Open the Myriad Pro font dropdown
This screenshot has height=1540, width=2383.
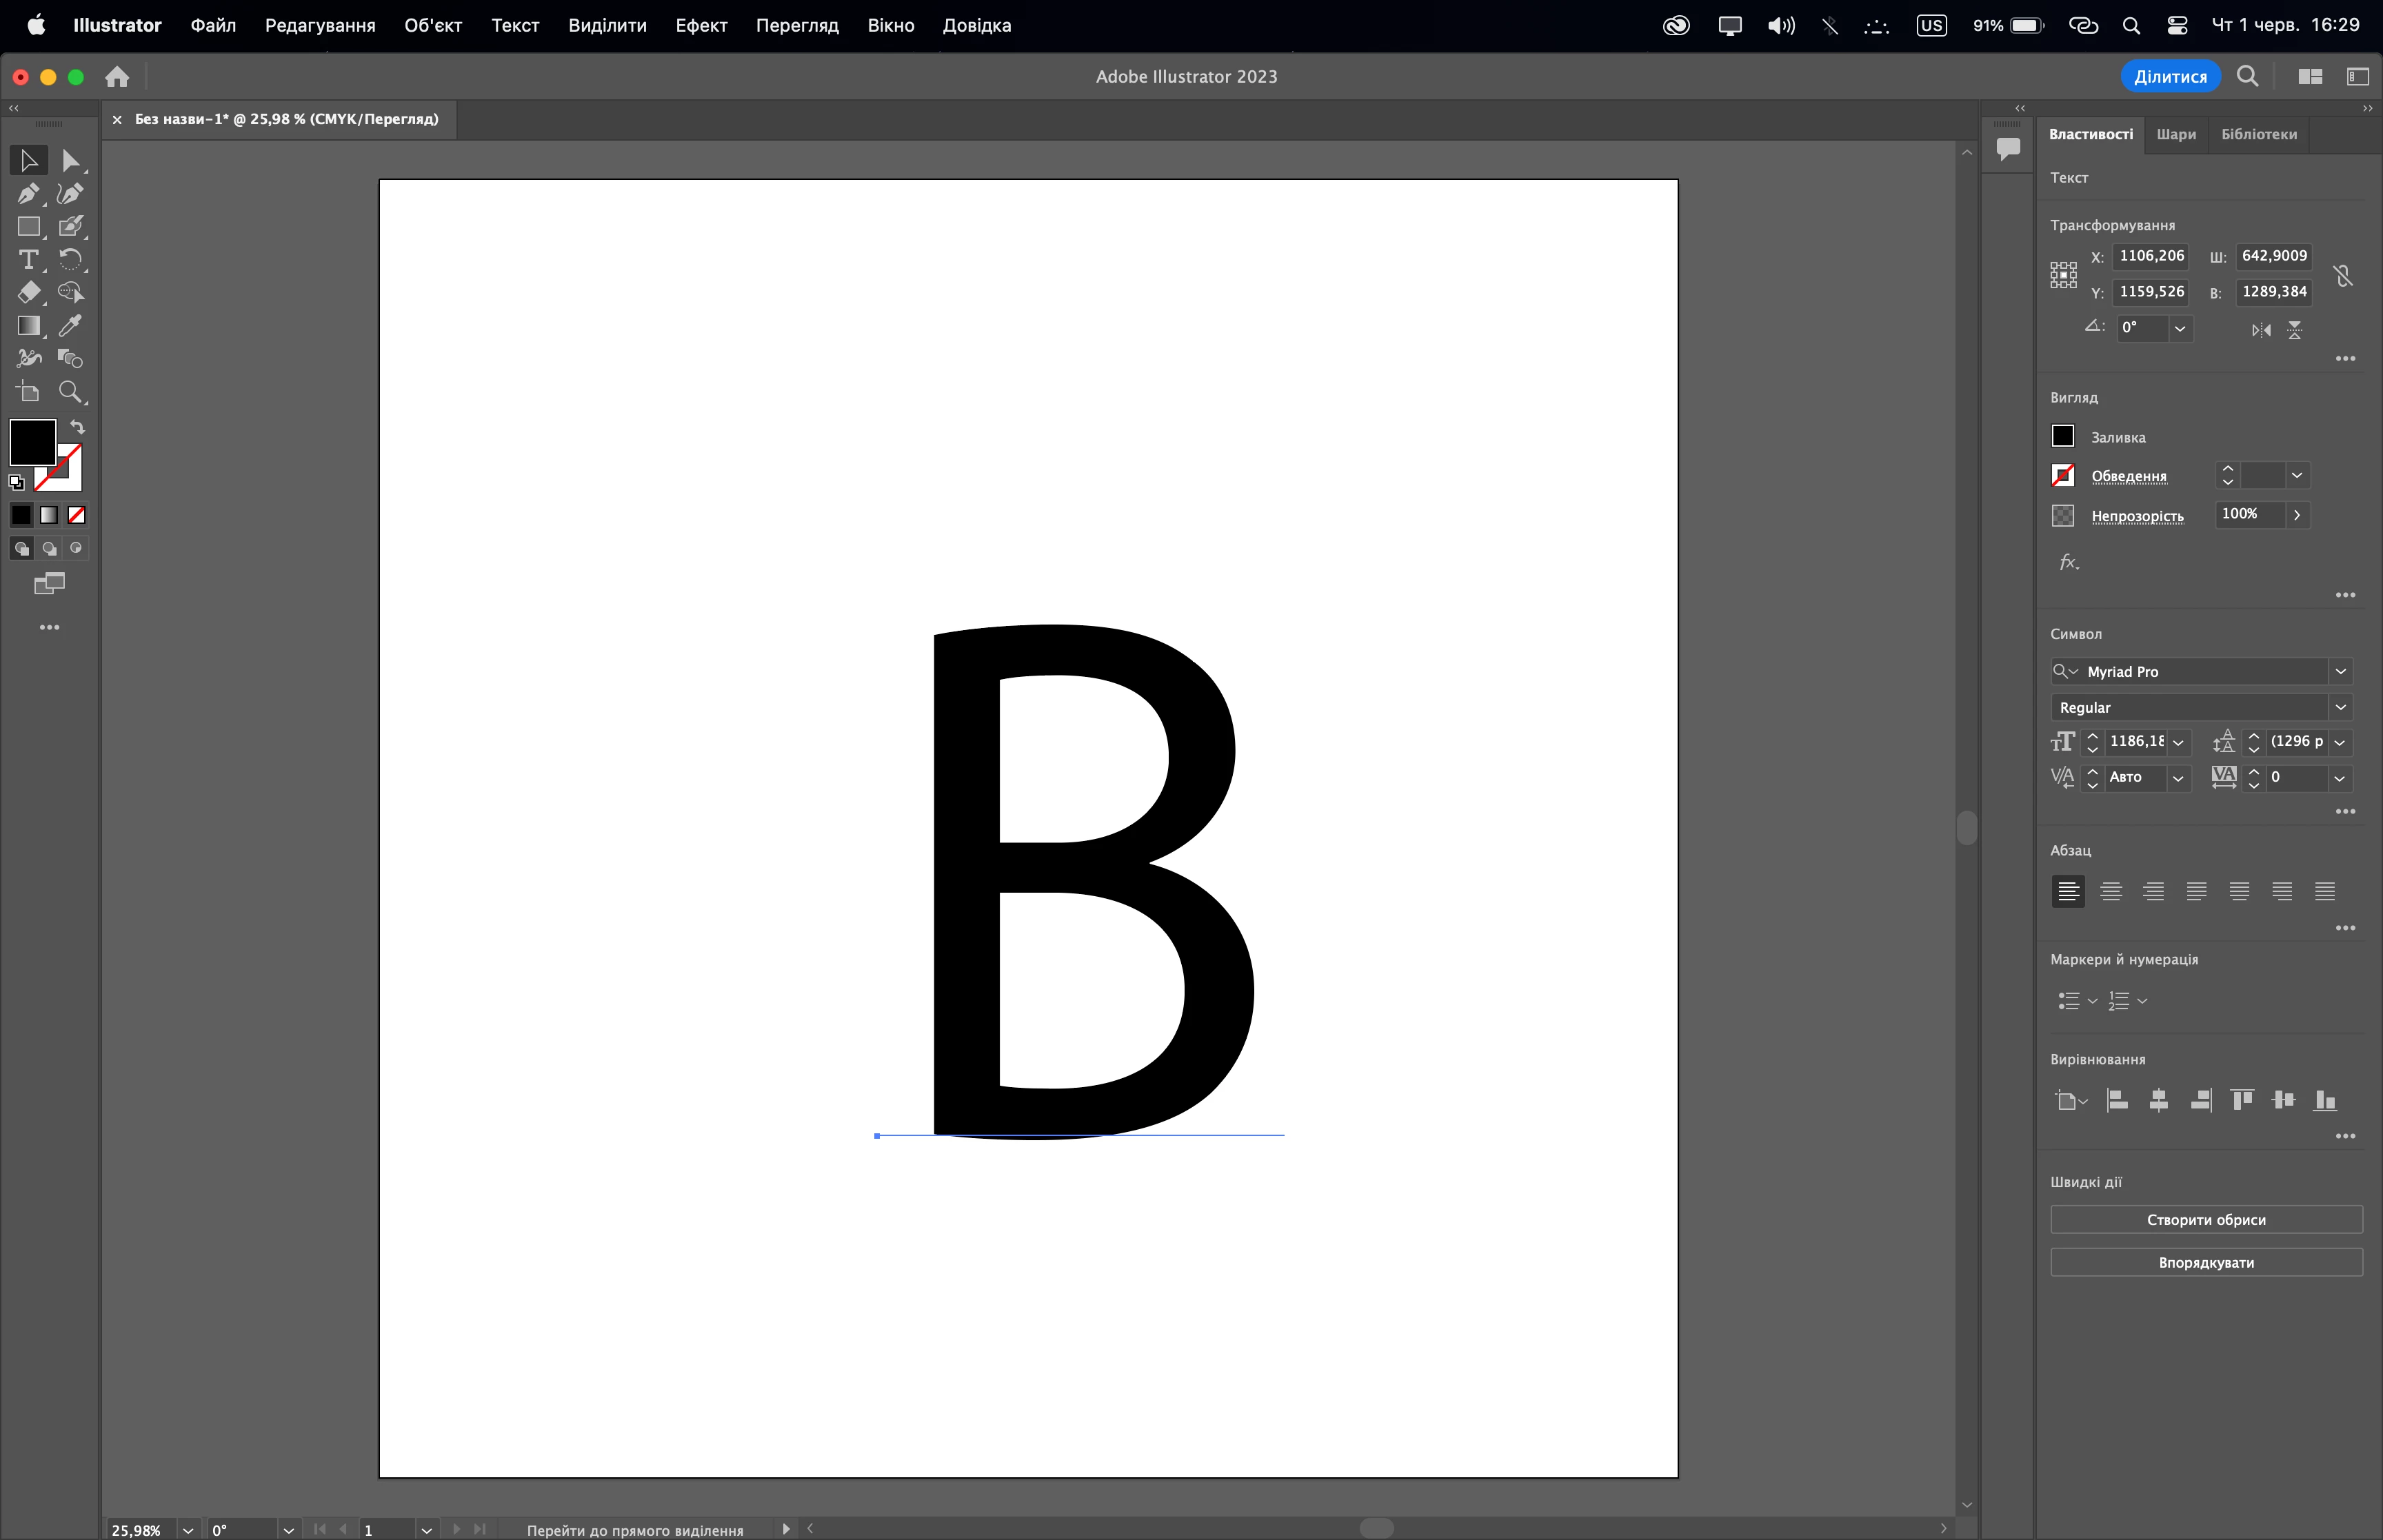click(2340, 671)
